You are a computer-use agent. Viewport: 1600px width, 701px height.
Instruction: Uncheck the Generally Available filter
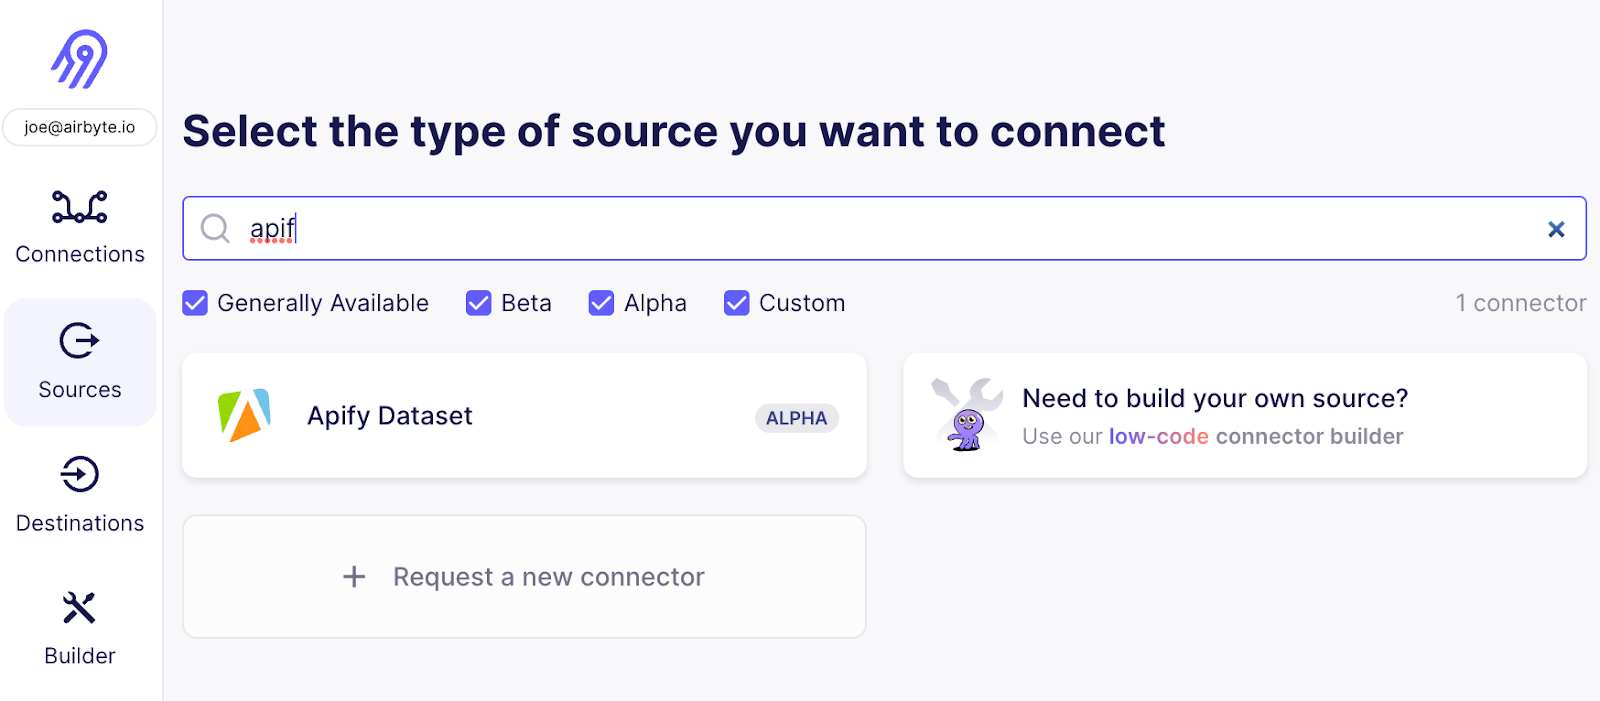(195, 303)
